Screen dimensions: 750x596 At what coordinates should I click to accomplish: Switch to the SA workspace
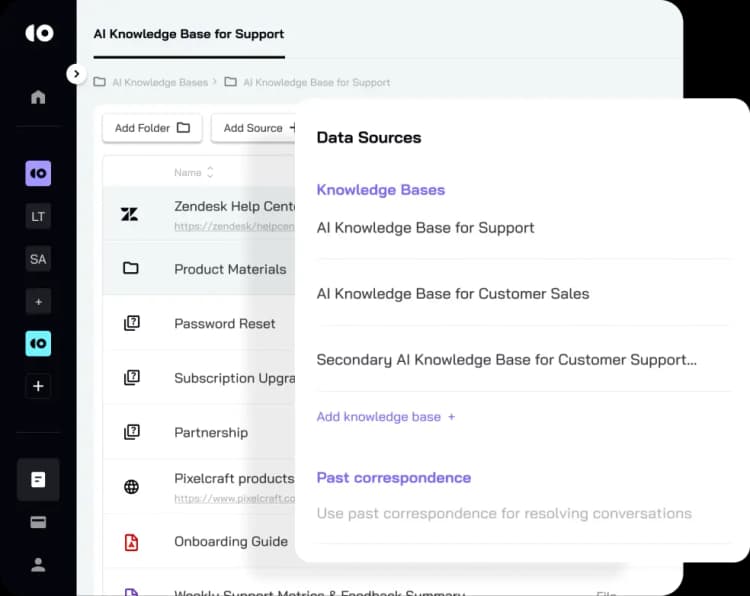(x=38, y=259)
